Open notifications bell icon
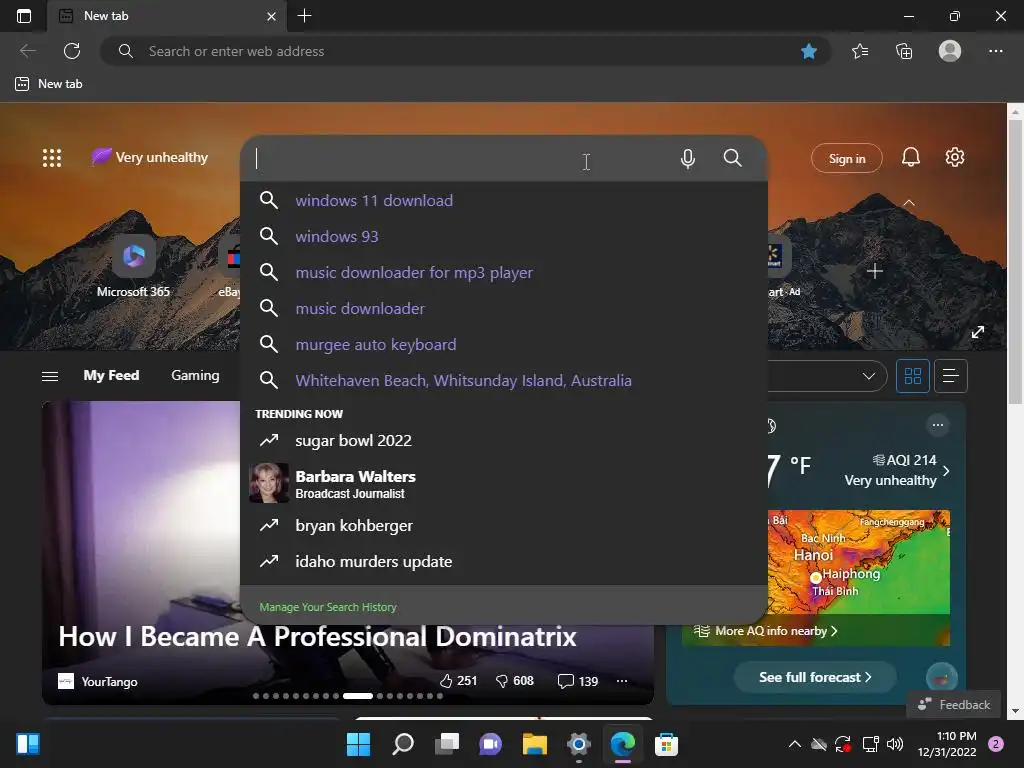Image resolution: width=1024 pixels, height=768 pixels. coord(911,157)
